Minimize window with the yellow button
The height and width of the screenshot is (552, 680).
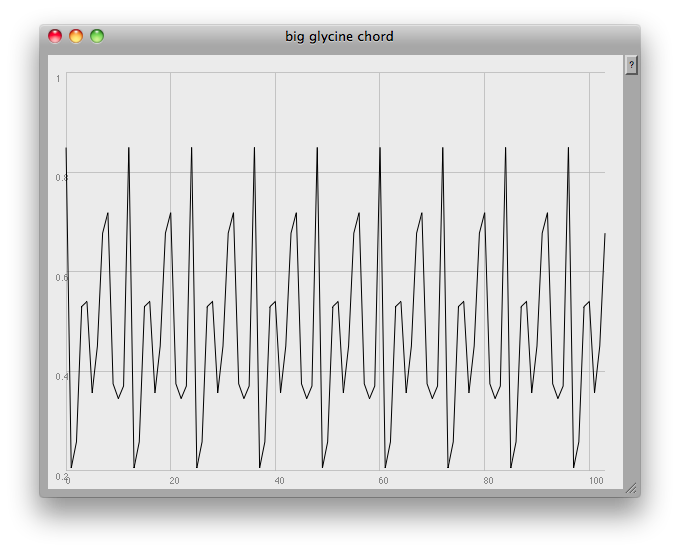point(76,37)
